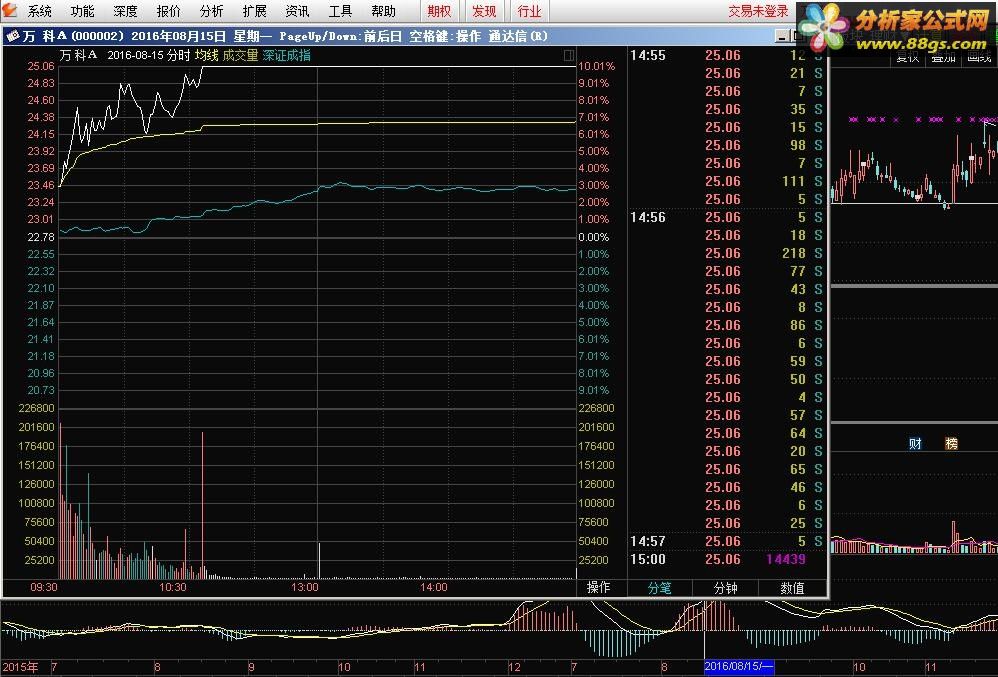Open the 资讯 menu
998x677 pixels.
pos(297,11)
